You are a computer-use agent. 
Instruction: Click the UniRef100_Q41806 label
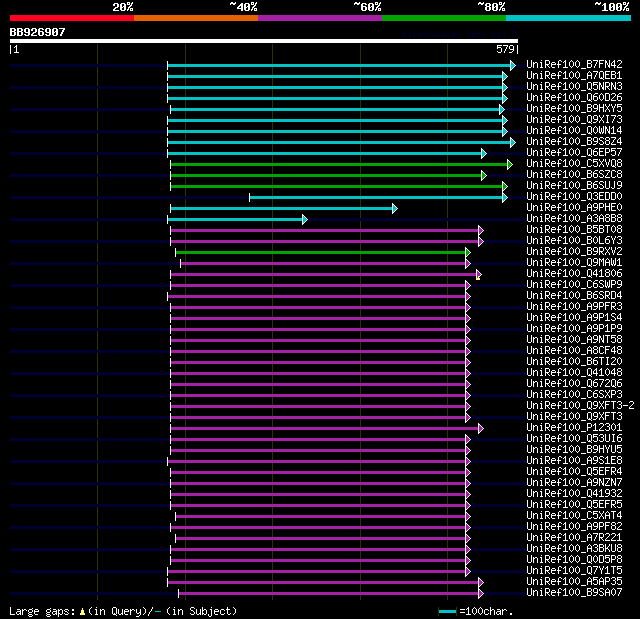[x=574, y=274]
